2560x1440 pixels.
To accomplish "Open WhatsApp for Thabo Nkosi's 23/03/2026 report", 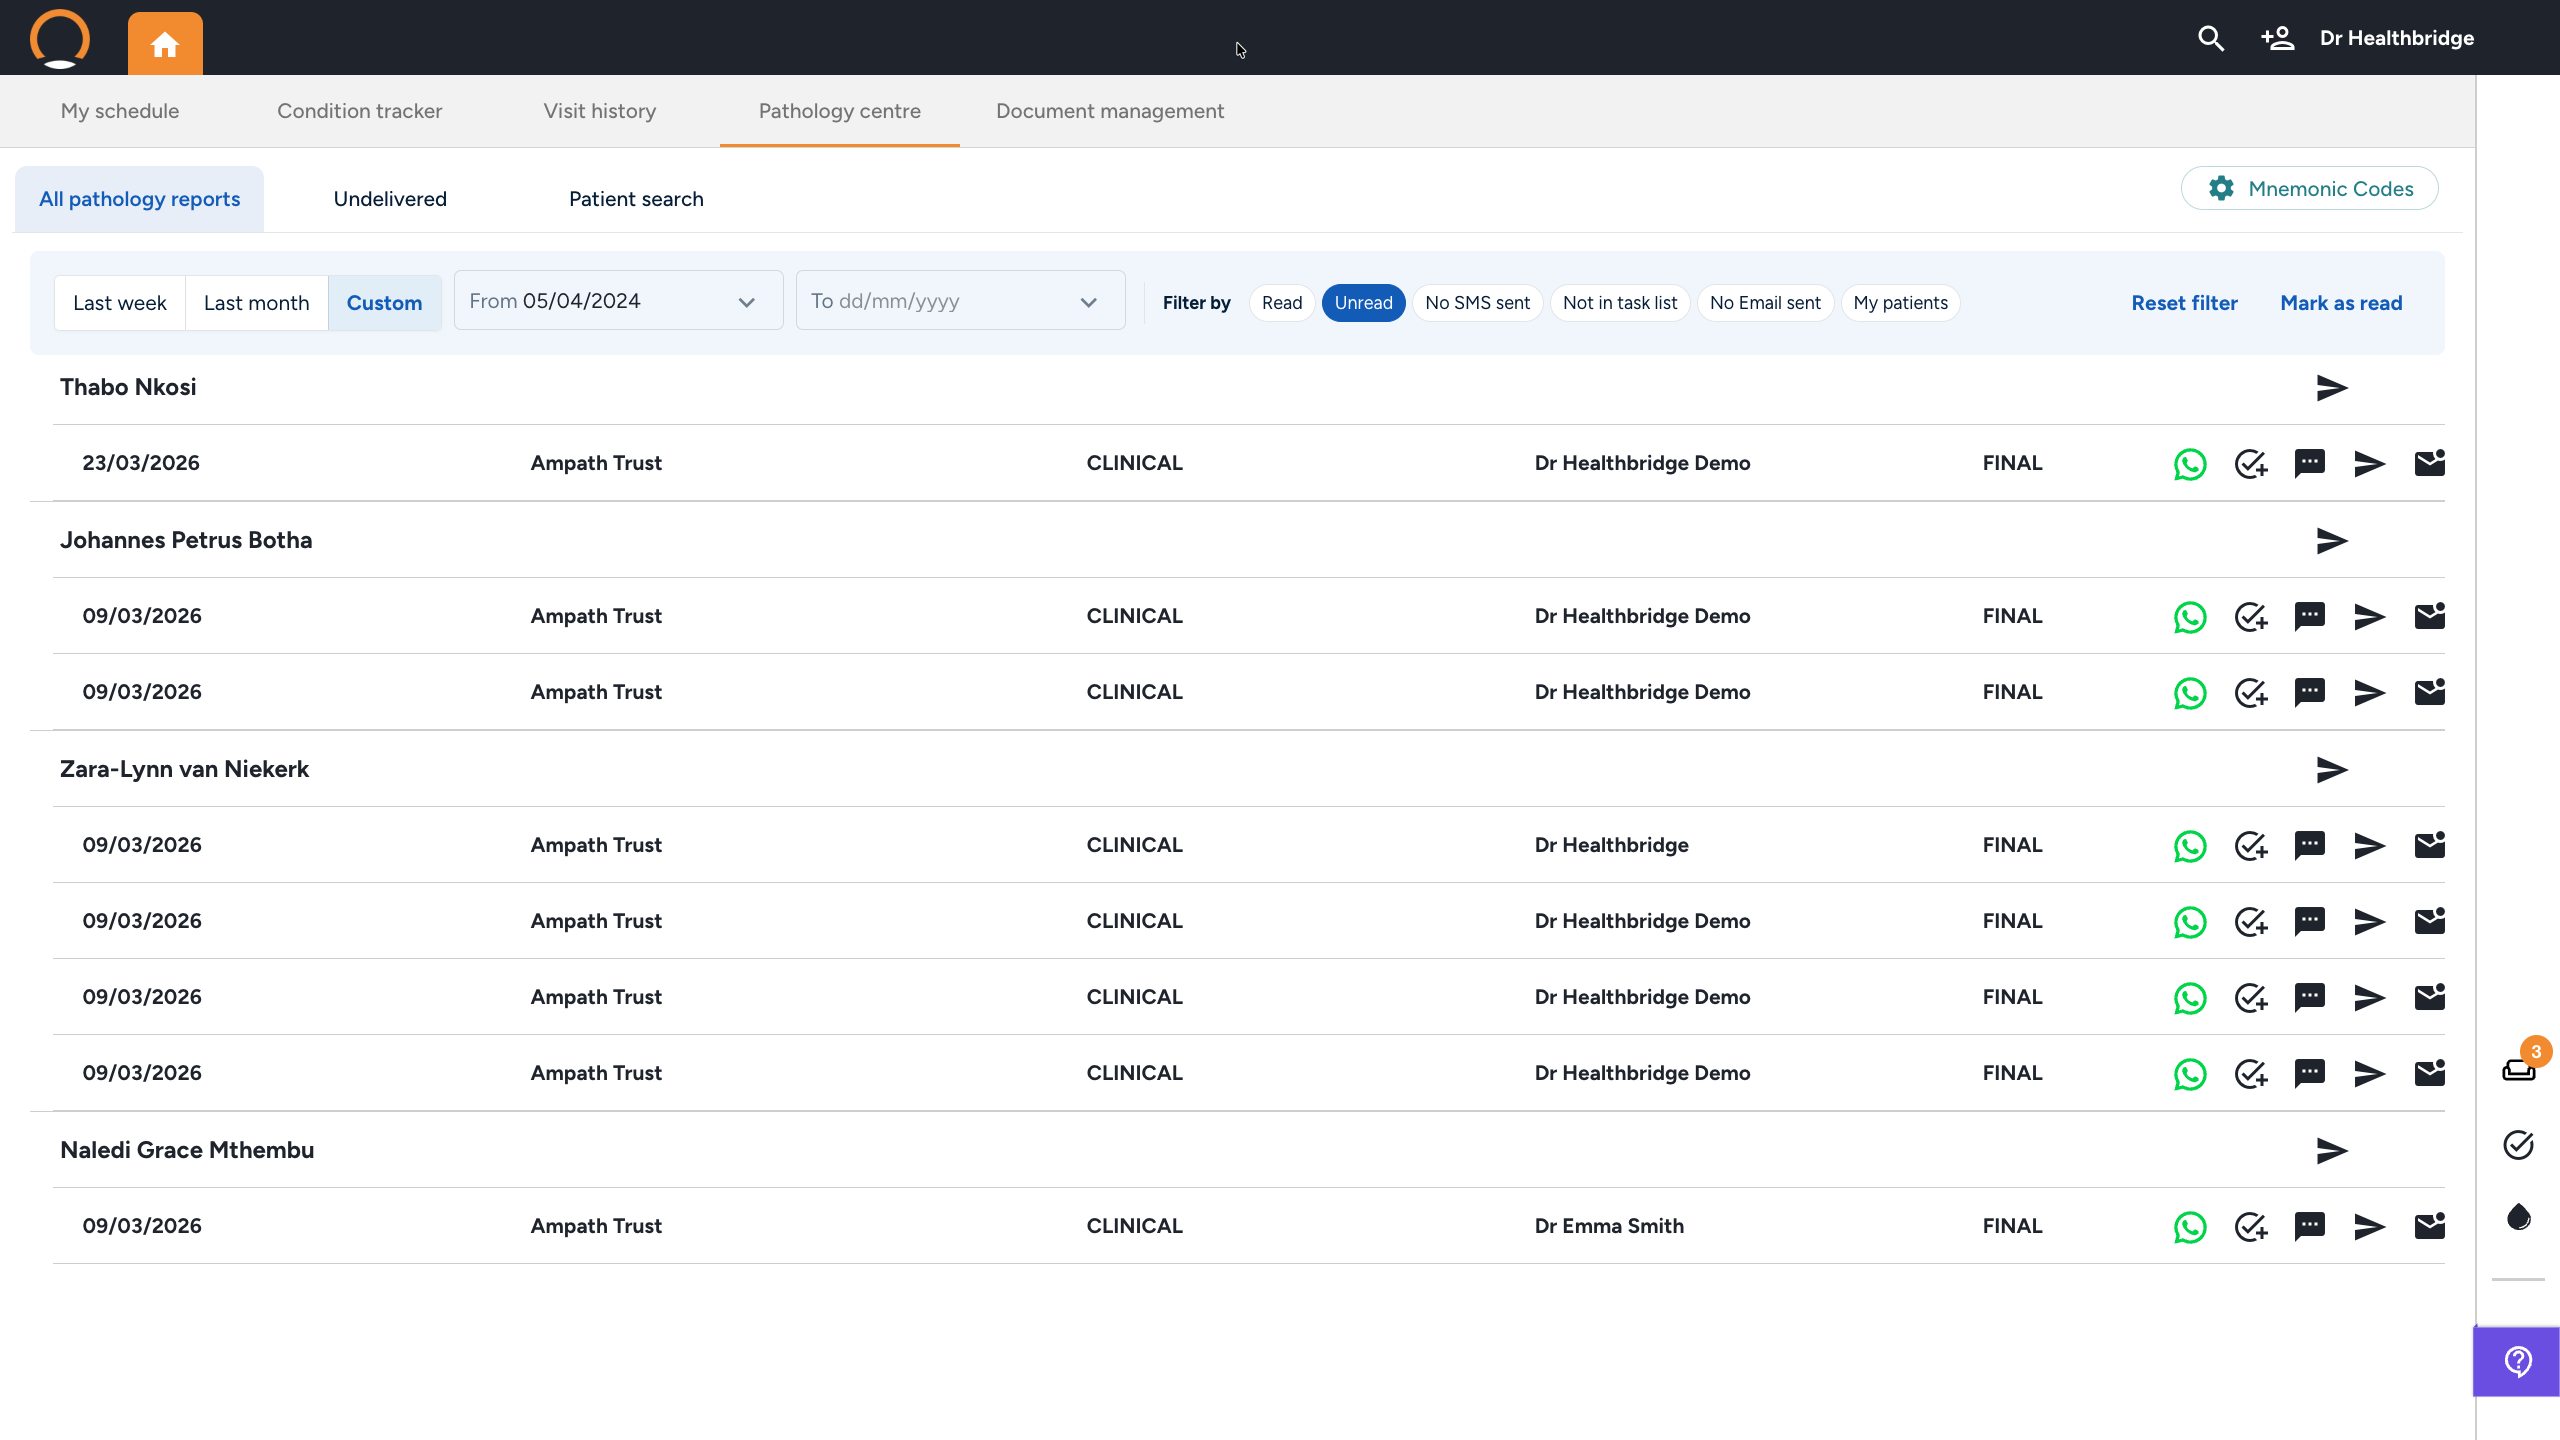I will pyautogui.click(x=2190, y=464).
